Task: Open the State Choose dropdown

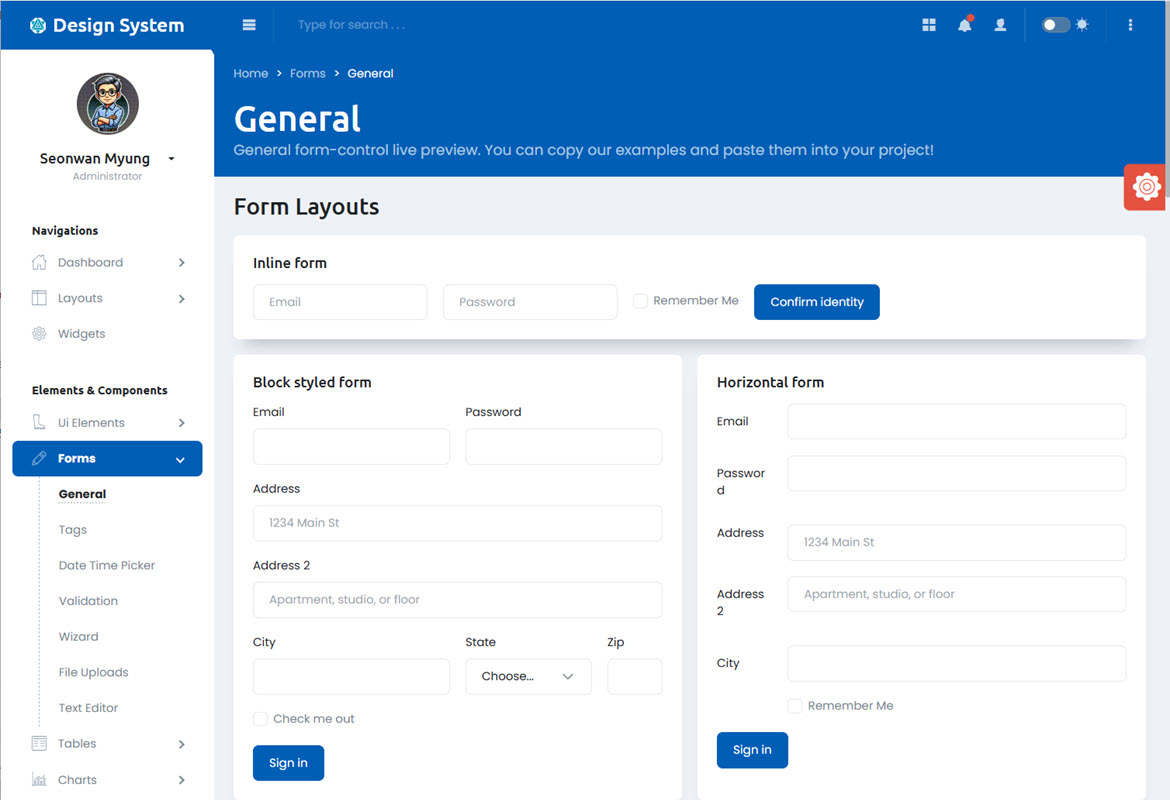Action: tap(528, 677)
